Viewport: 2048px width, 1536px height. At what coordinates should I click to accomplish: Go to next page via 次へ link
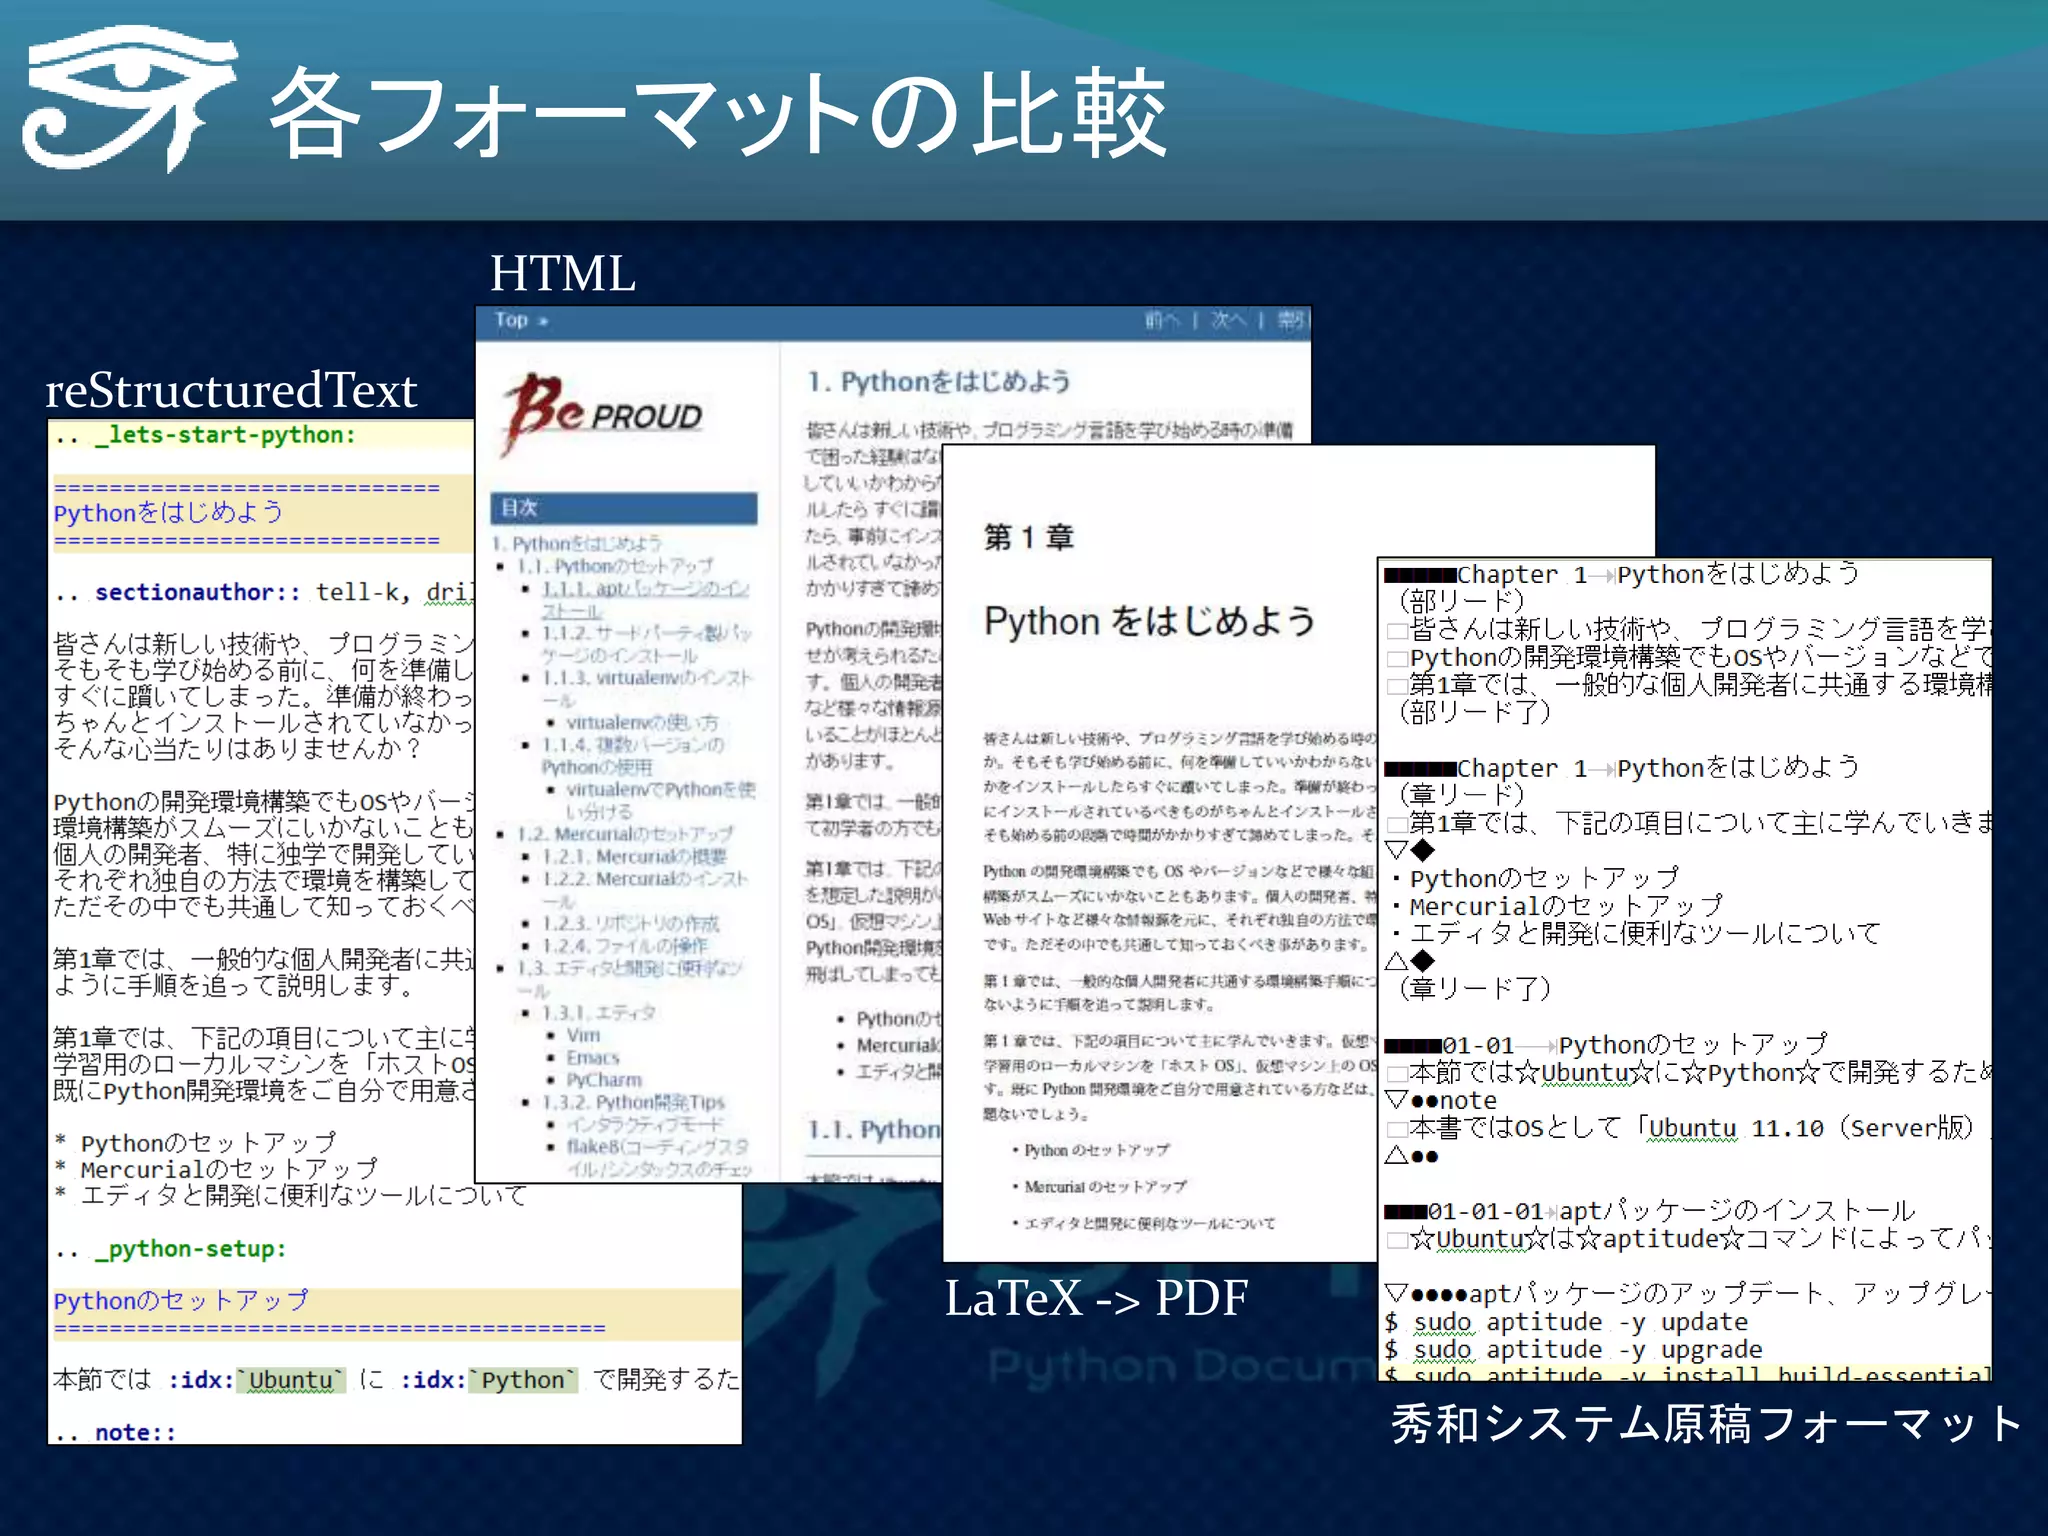click(1228, 321)
